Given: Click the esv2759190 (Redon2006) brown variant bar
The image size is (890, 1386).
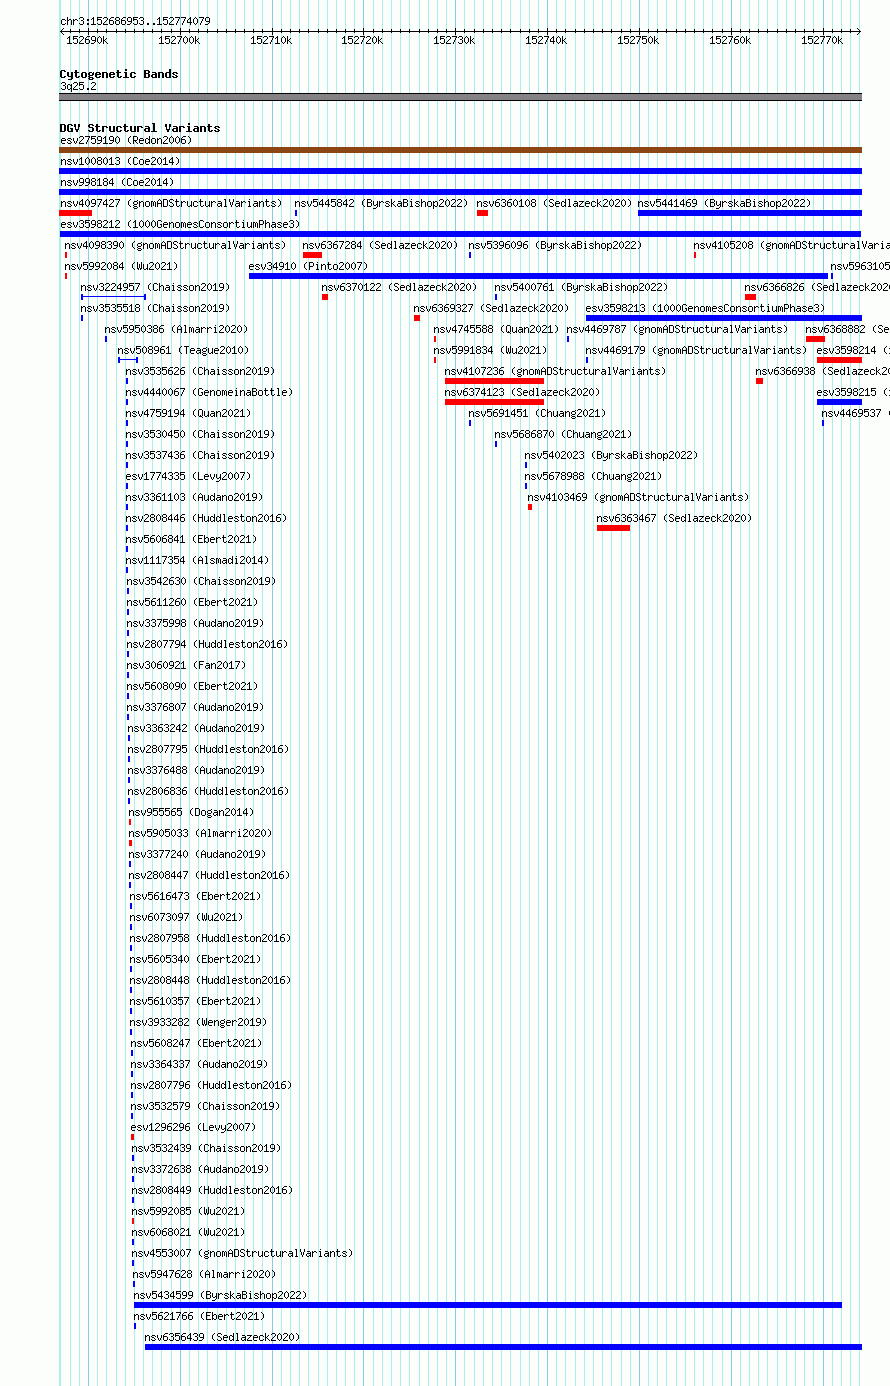Looking at the screenshot, I should pyautogui.click(x=460, y=150).
